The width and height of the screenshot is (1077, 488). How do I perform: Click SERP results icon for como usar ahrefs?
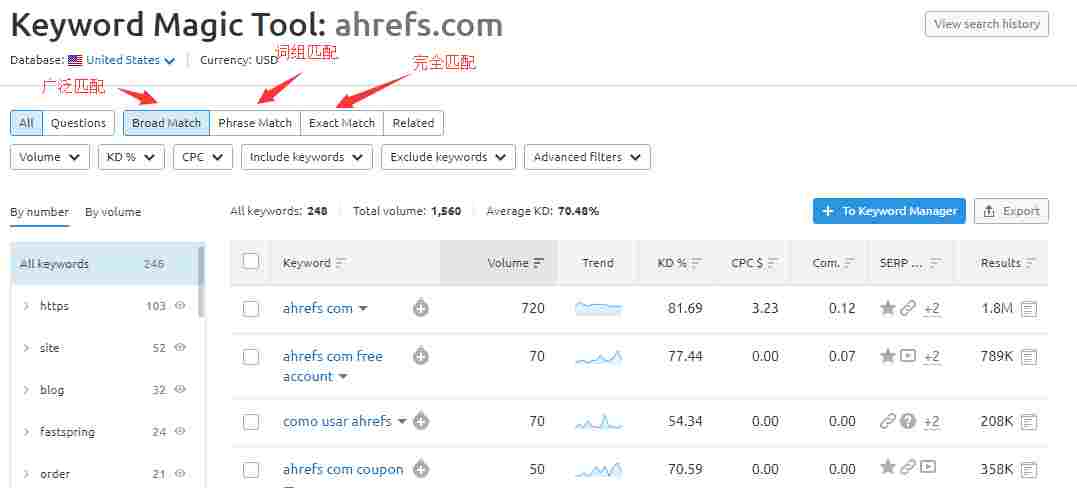pos(1029,421)
